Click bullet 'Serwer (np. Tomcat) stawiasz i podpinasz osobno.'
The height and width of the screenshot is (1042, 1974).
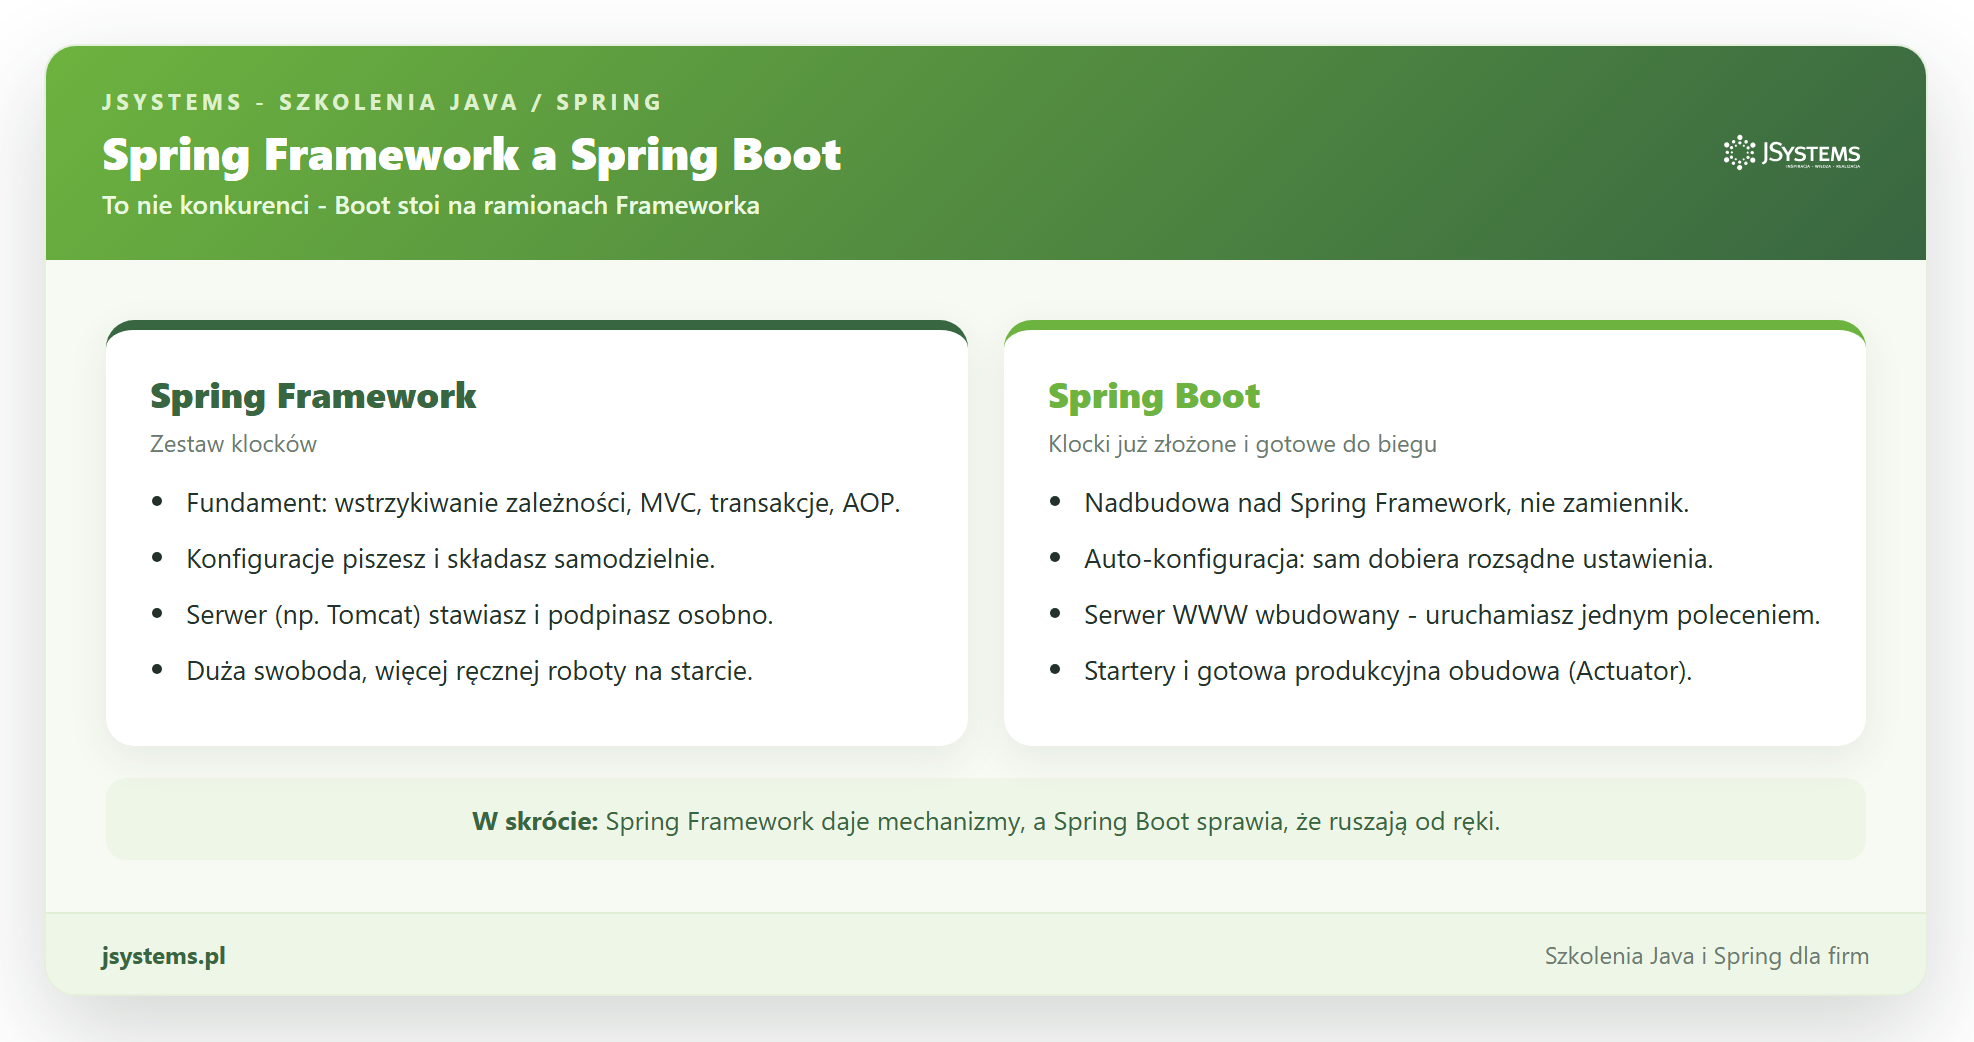click(479, 615)
